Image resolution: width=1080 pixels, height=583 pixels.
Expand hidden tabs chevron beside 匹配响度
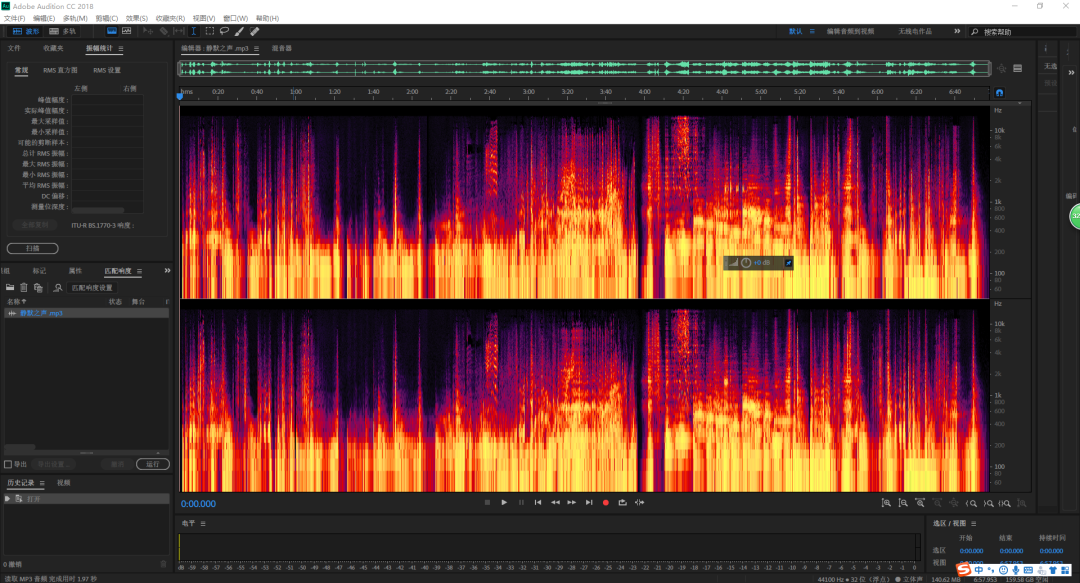pos(167,271)
